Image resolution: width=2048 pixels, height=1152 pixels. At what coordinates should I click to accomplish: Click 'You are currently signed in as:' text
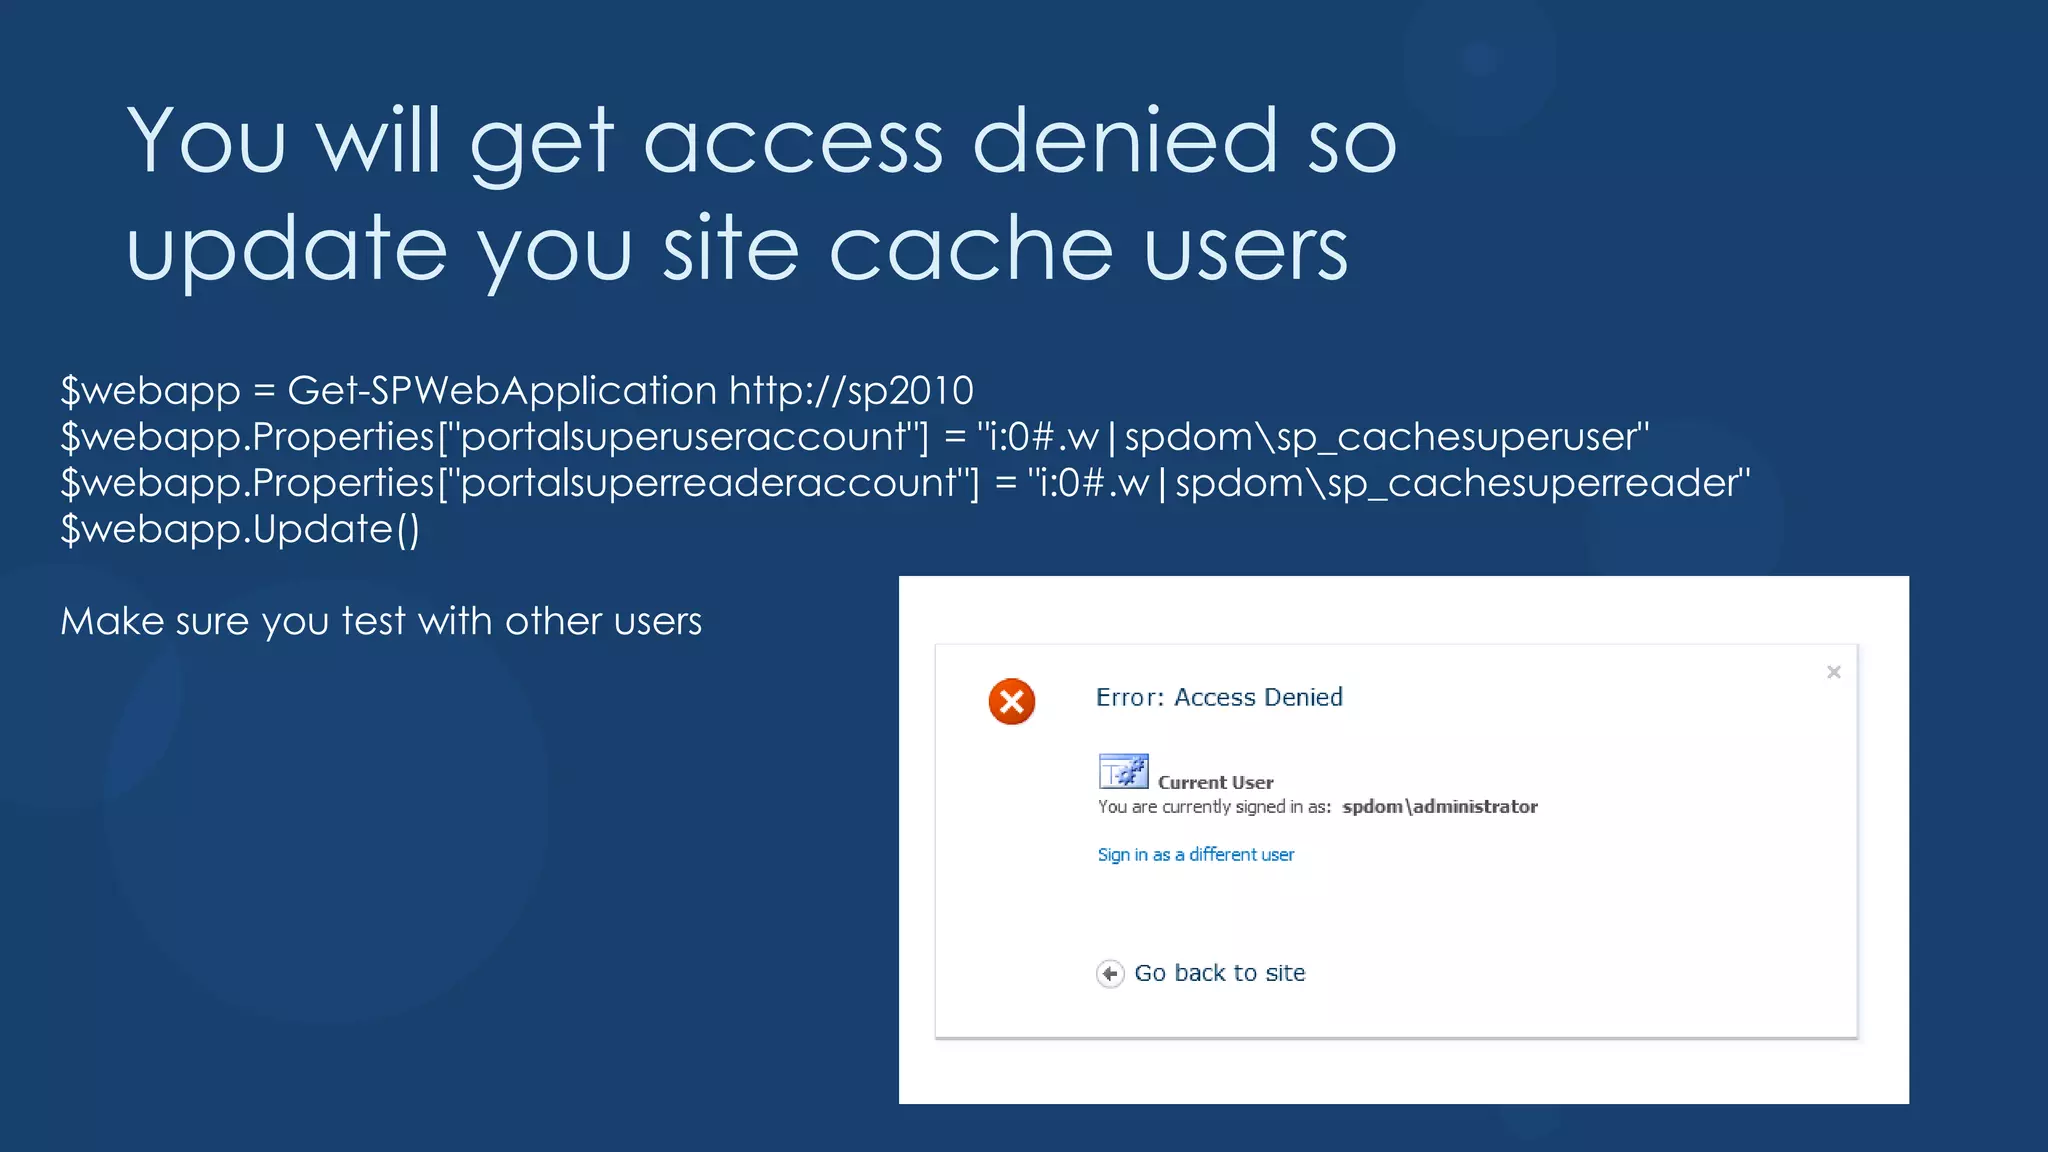point(1214,807)
